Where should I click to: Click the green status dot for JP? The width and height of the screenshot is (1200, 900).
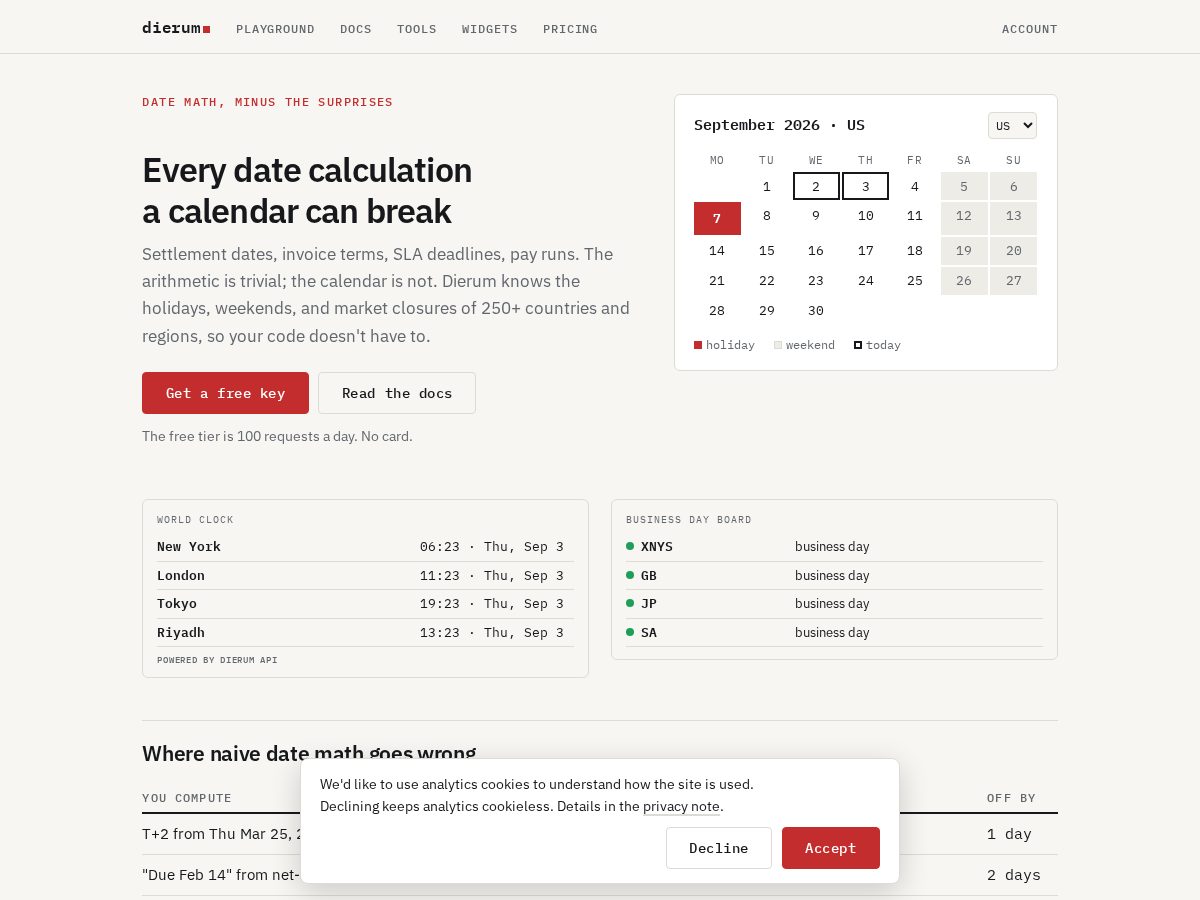pos(630,603)
